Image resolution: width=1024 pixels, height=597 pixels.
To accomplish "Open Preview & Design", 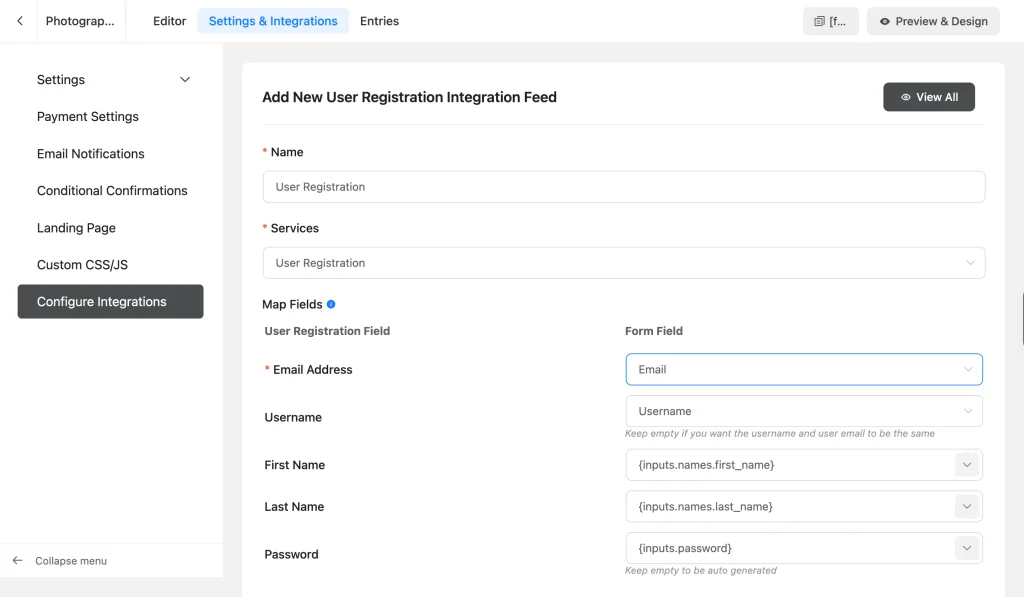I will coord(933,22).
